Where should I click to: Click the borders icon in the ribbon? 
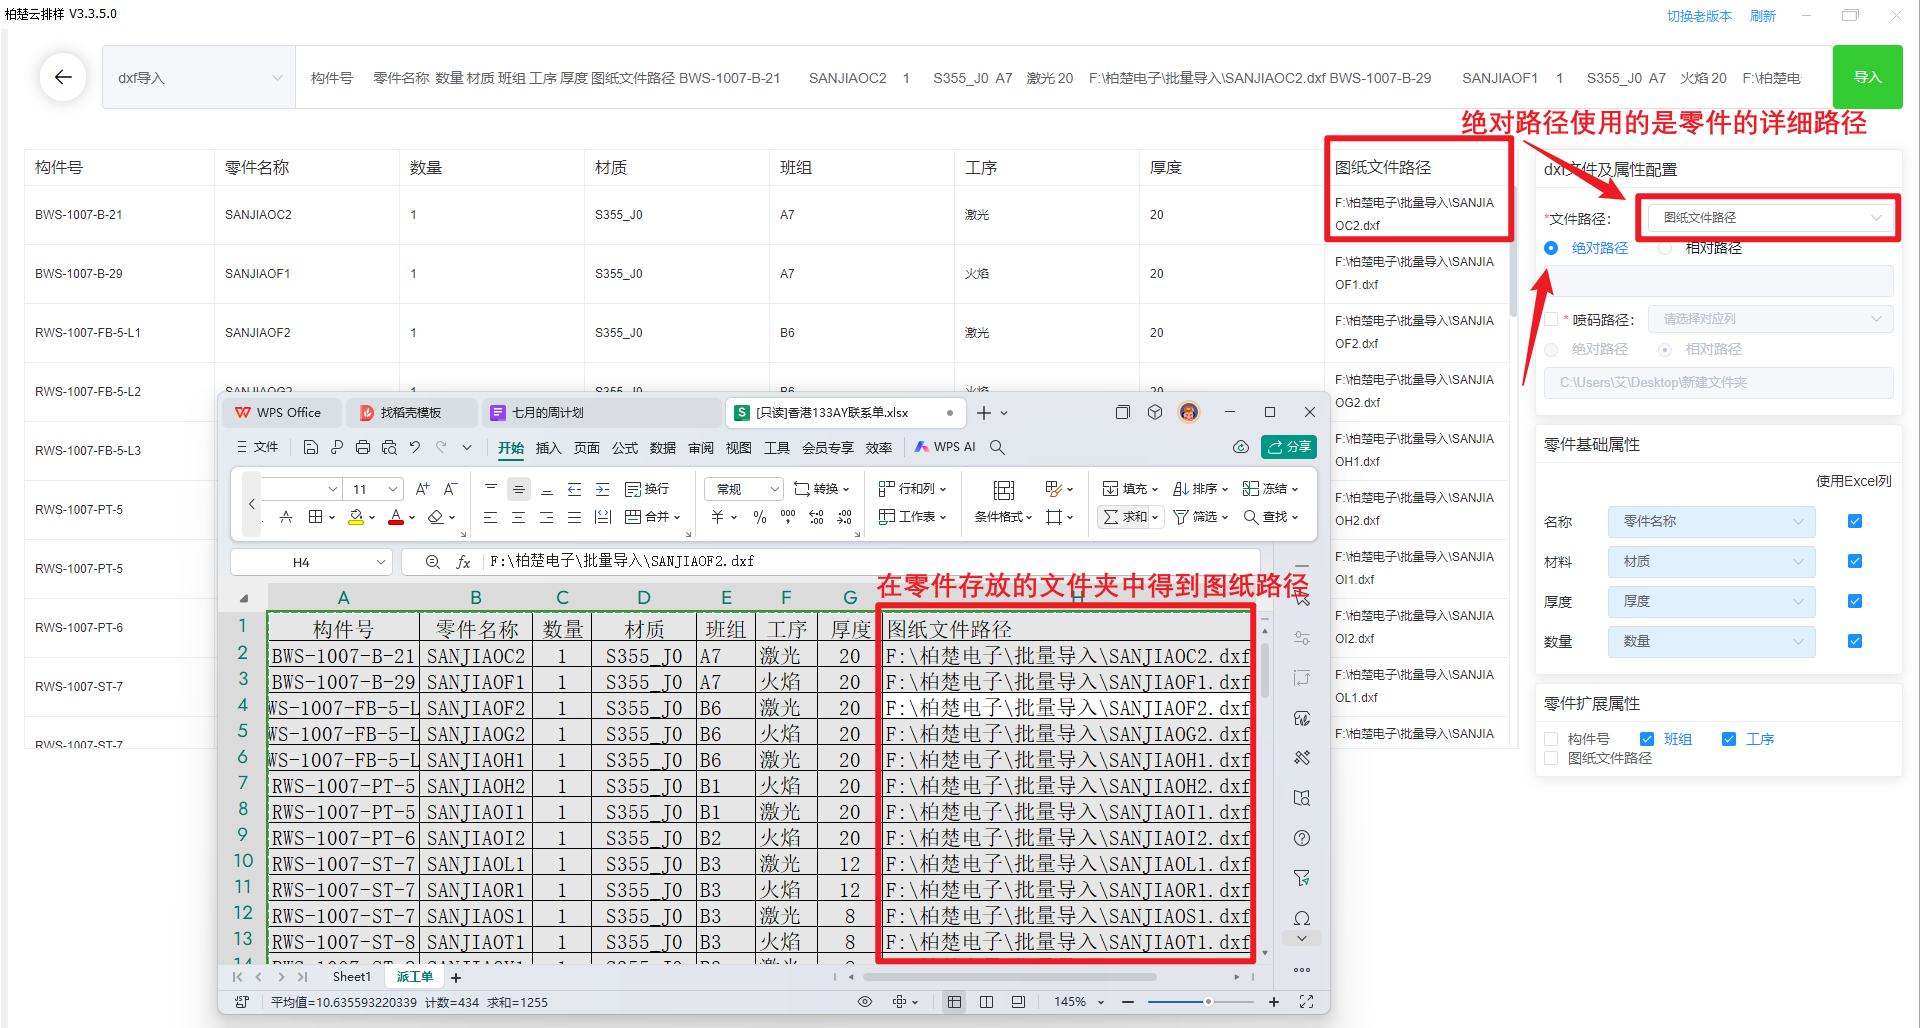pos(316,517)
